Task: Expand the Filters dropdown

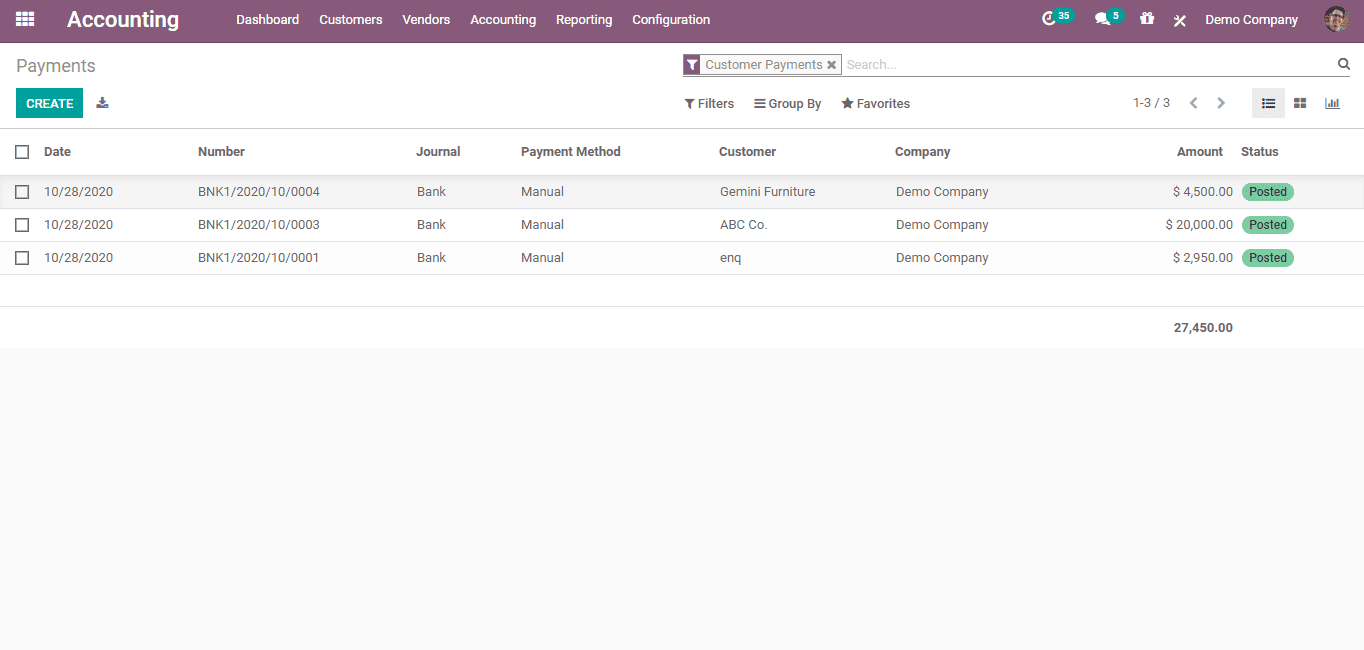Action: point(709,104)
